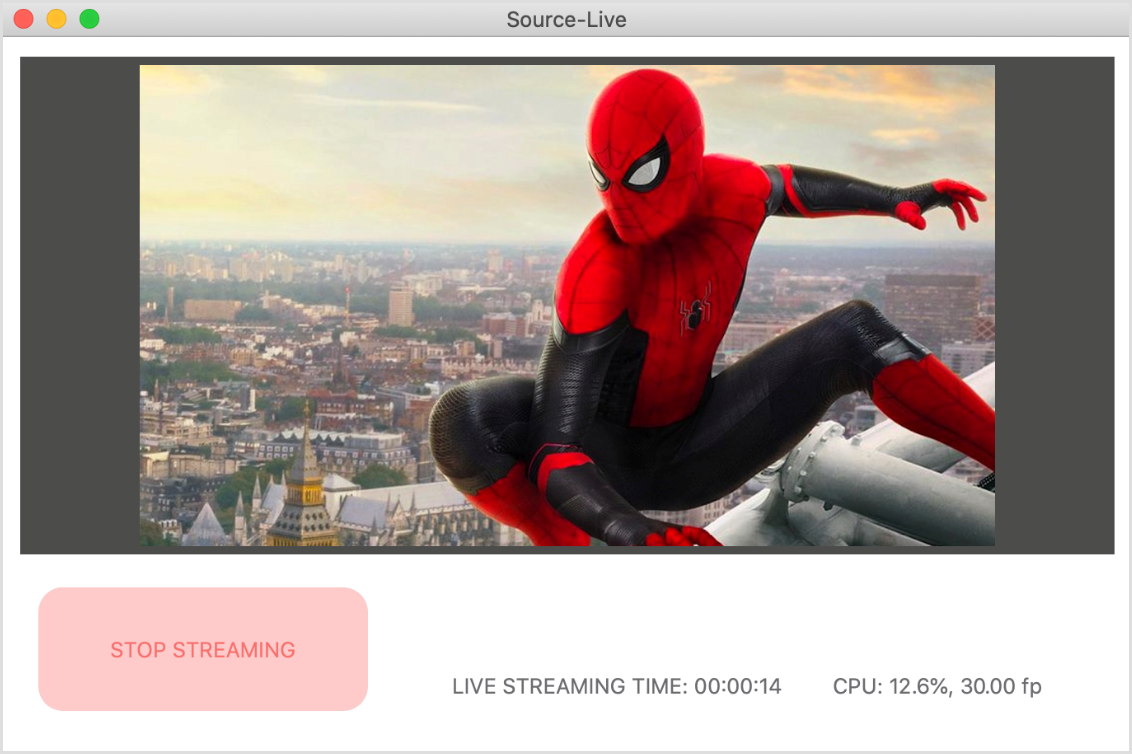The image size is (1132, 754).
Task: Maximize the window with the green button
Action: pyautogui.click(x=89, y=19)
